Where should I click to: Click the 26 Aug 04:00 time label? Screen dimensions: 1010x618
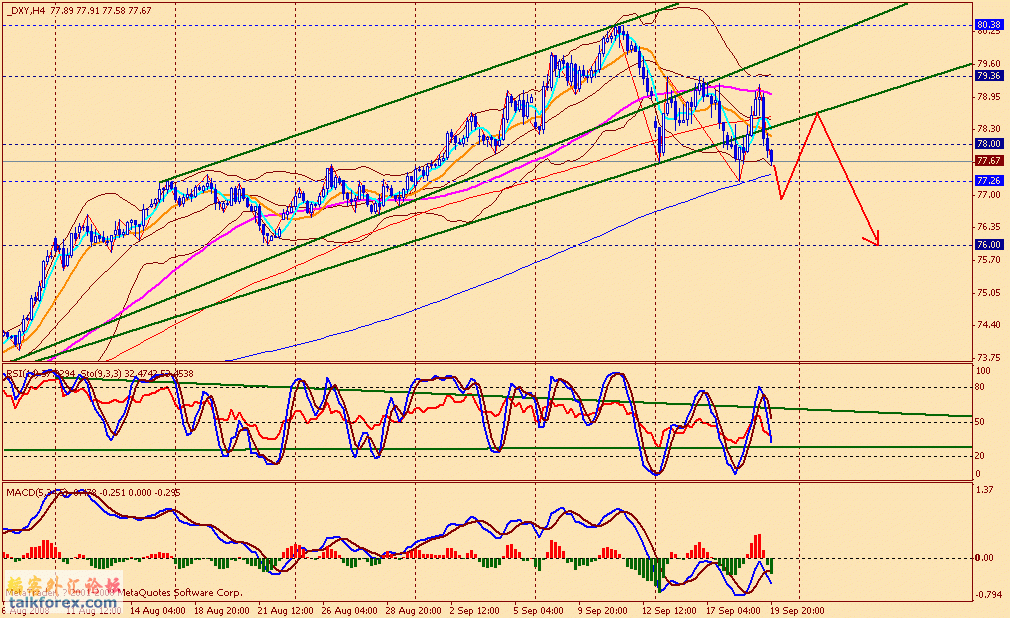(350, 610)
